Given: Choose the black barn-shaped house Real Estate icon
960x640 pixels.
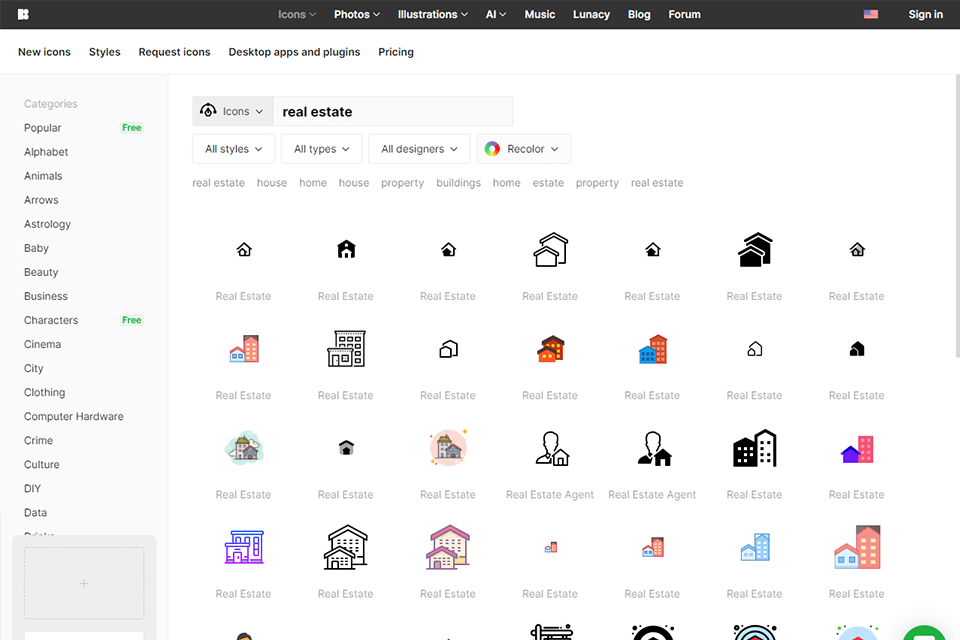Looking at the screenshot, I should tap(346, 249).
